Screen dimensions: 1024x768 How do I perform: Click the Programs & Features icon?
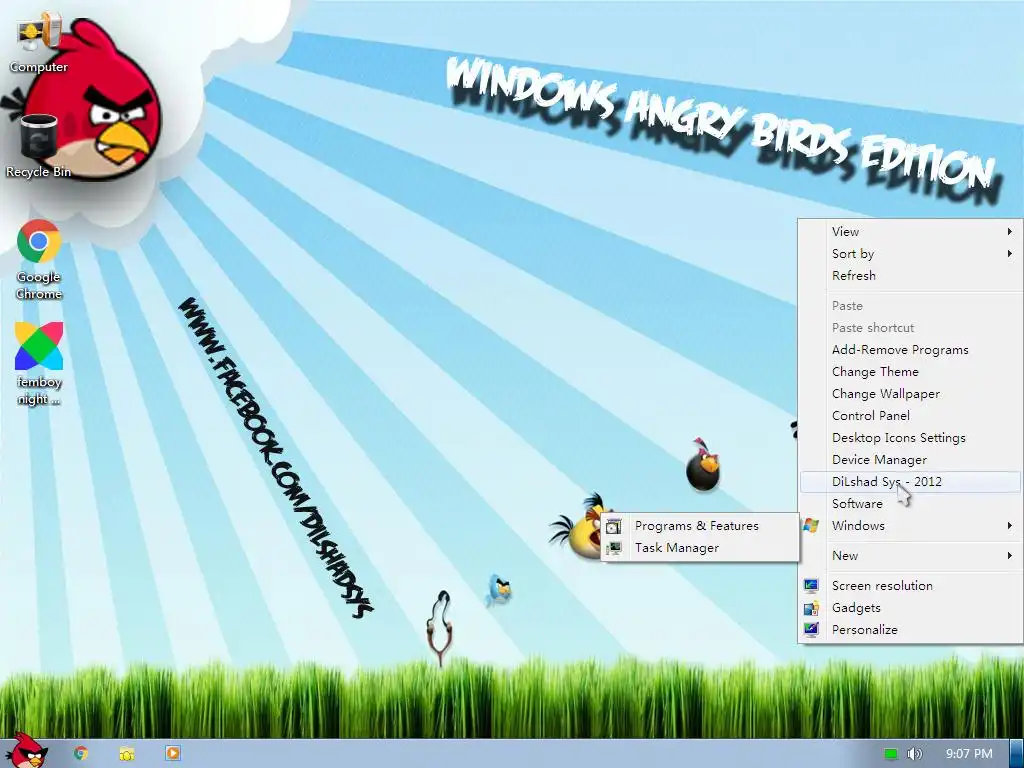coord(613,526)
